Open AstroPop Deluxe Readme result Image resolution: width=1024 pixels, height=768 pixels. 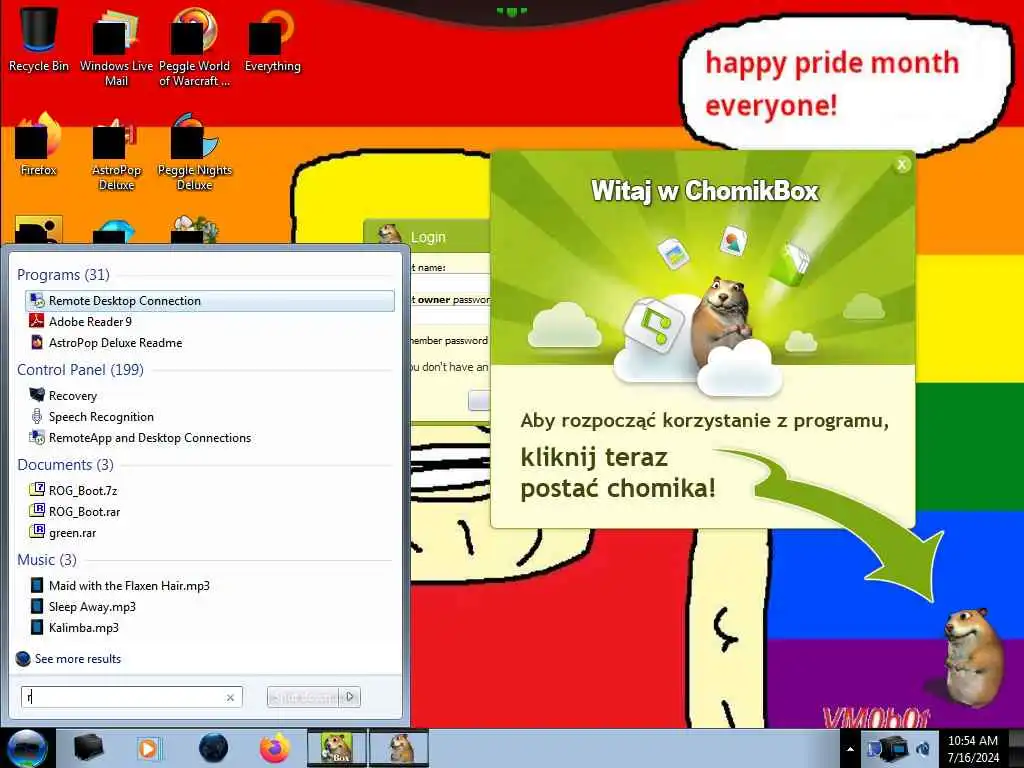tap(115, 342)
